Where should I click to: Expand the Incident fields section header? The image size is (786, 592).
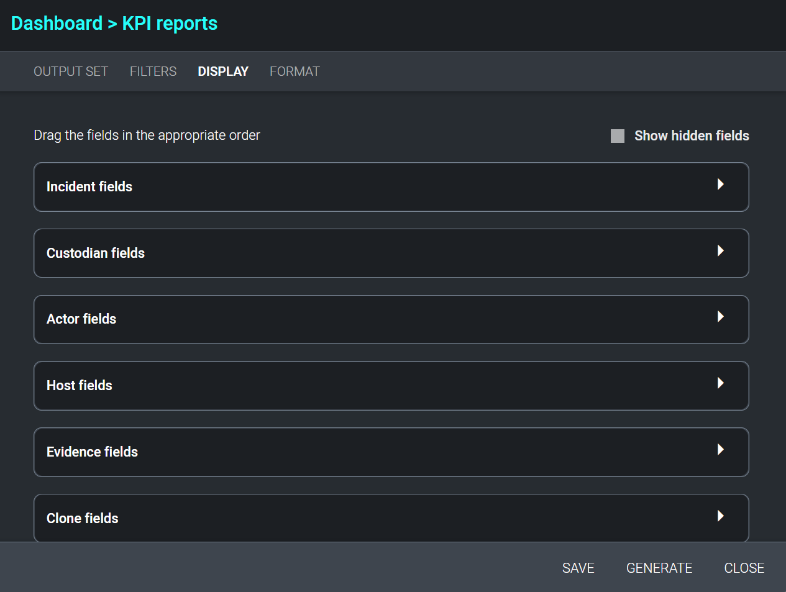click(x=90, y=187)
